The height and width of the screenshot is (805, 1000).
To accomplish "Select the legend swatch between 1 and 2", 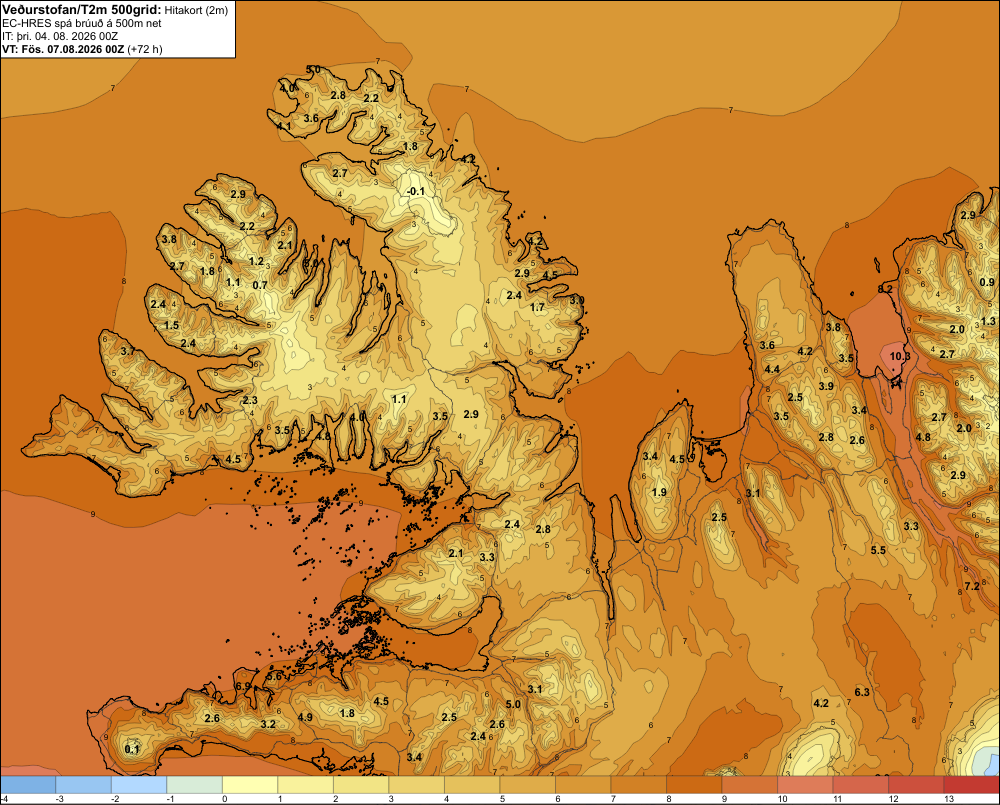I will tap(305, 785).
